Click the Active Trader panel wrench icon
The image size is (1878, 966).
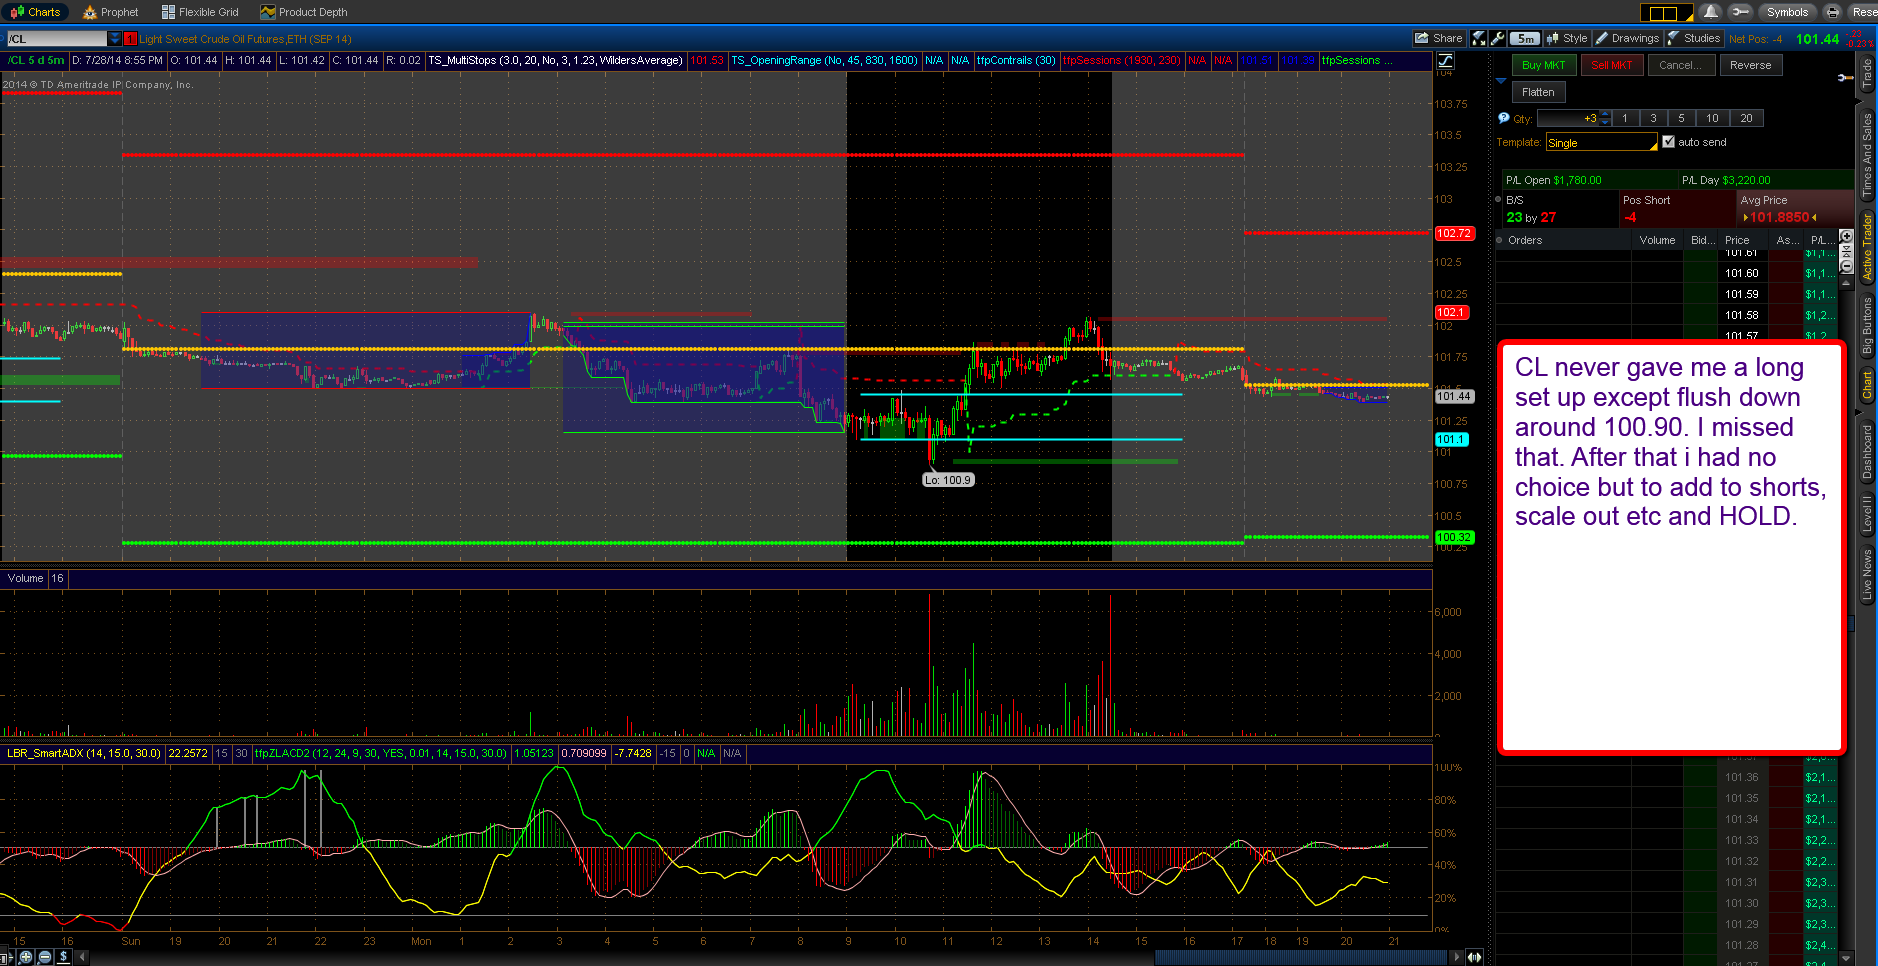1845,78
